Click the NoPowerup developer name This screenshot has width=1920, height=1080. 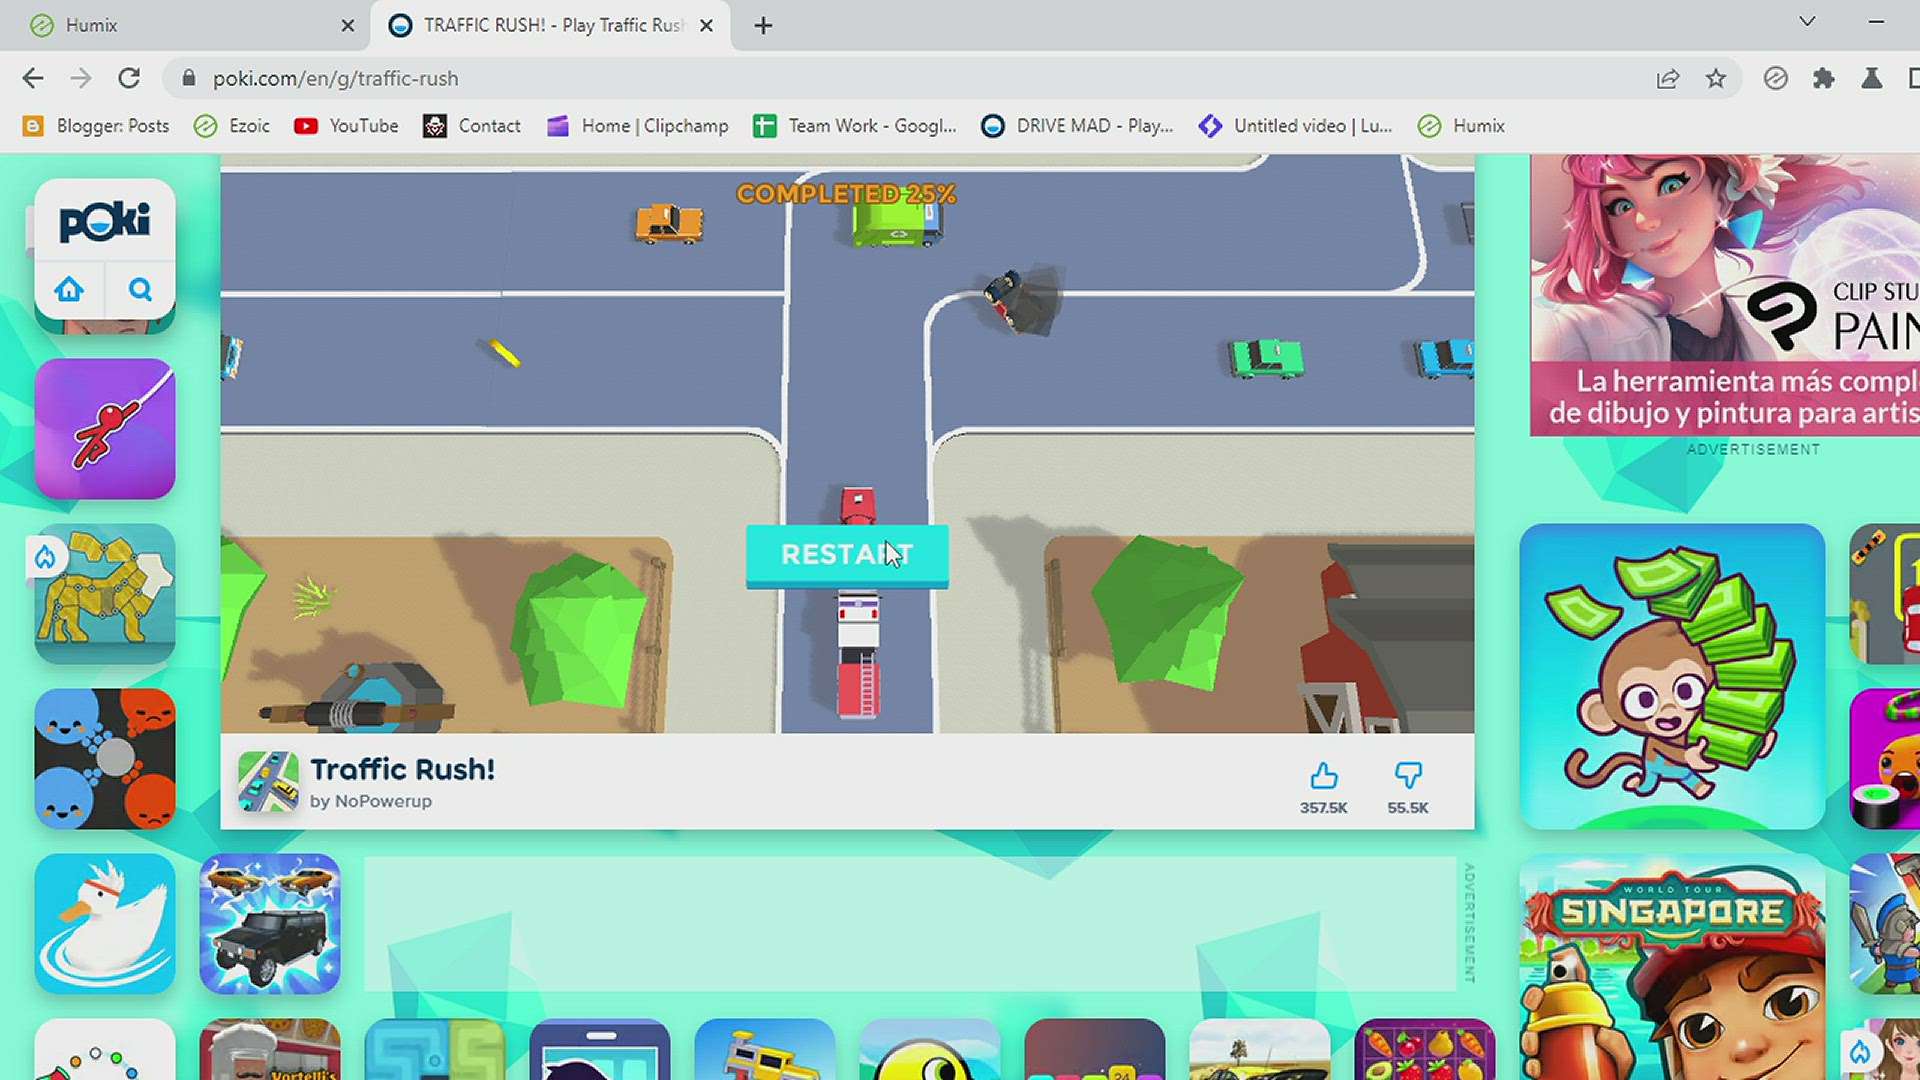tap(383, 801)
